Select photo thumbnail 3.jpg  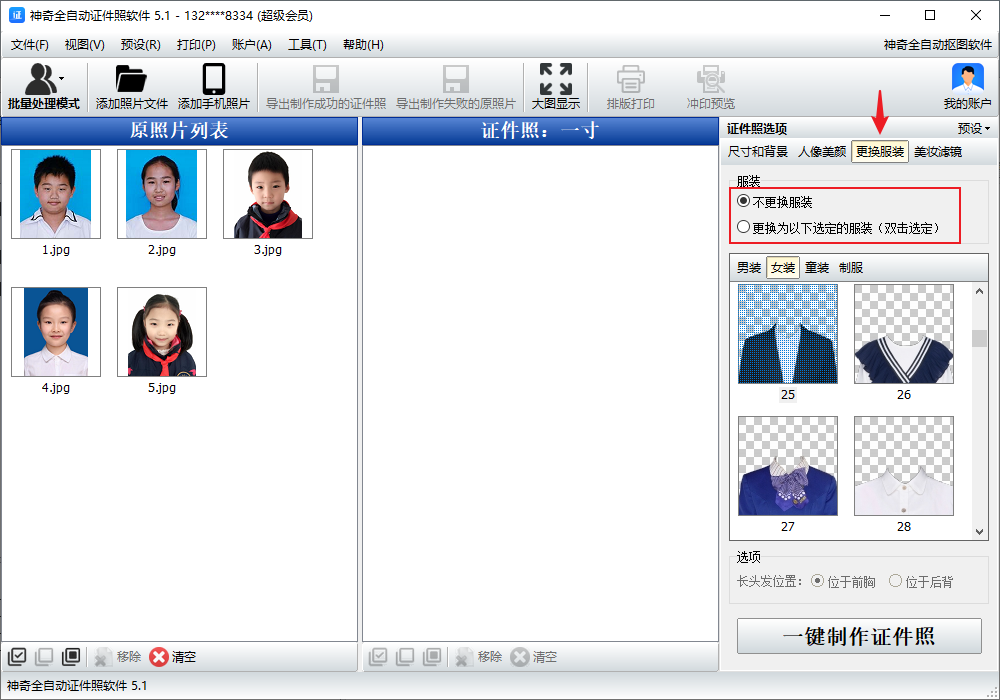click(268, 194)
